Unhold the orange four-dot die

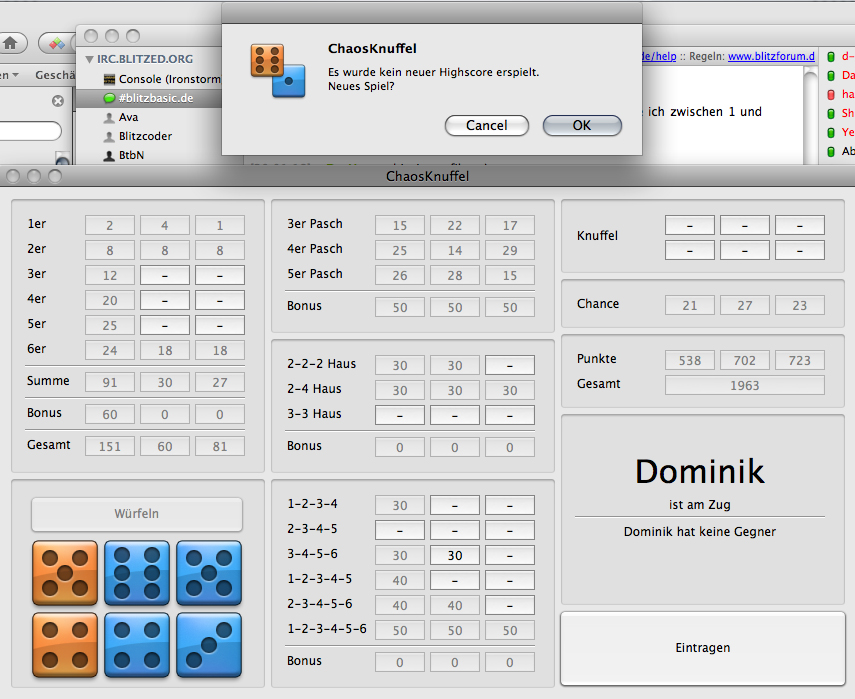pyautogui.click(x=65, y=645)
